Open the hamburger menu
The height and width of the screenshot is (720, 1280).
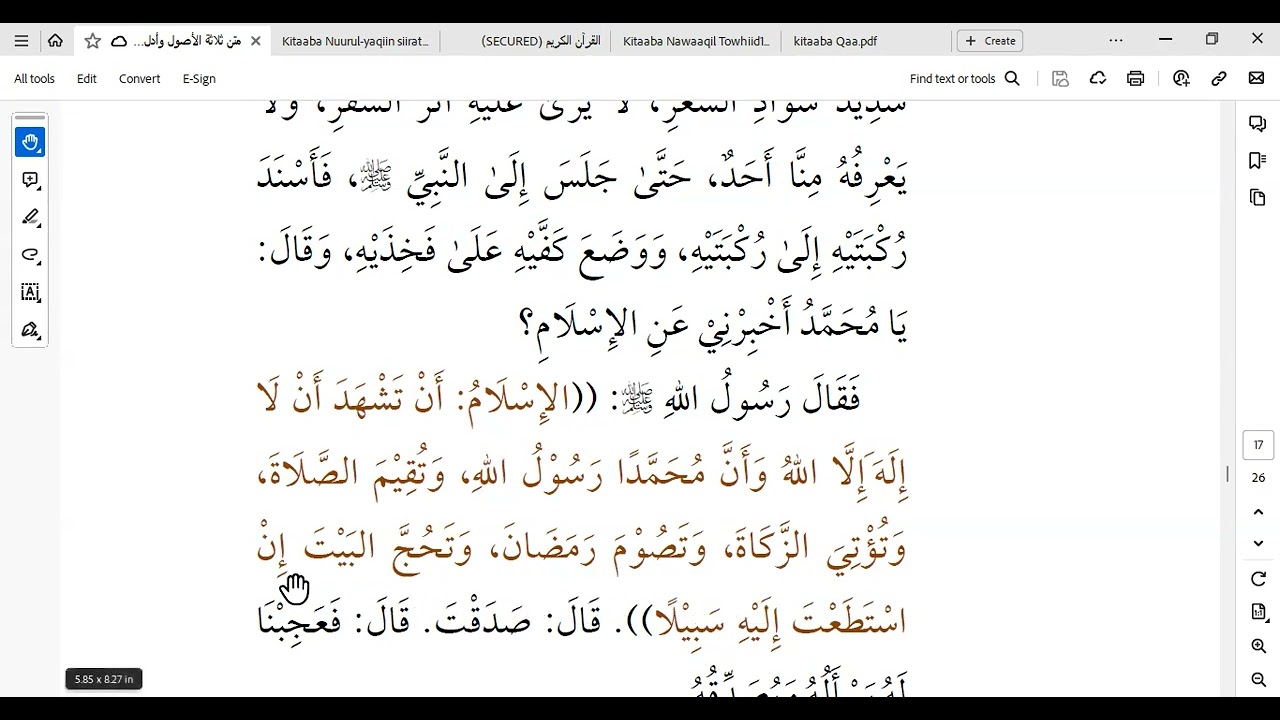[21, 41]
